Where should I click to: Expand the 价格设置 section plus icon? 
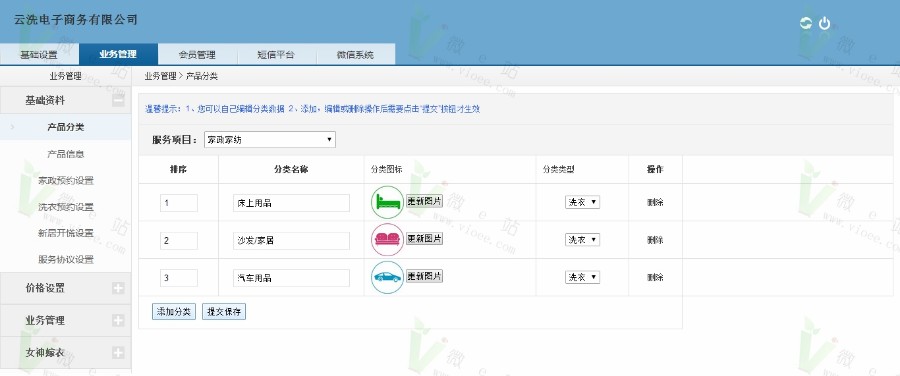[118, 288]
